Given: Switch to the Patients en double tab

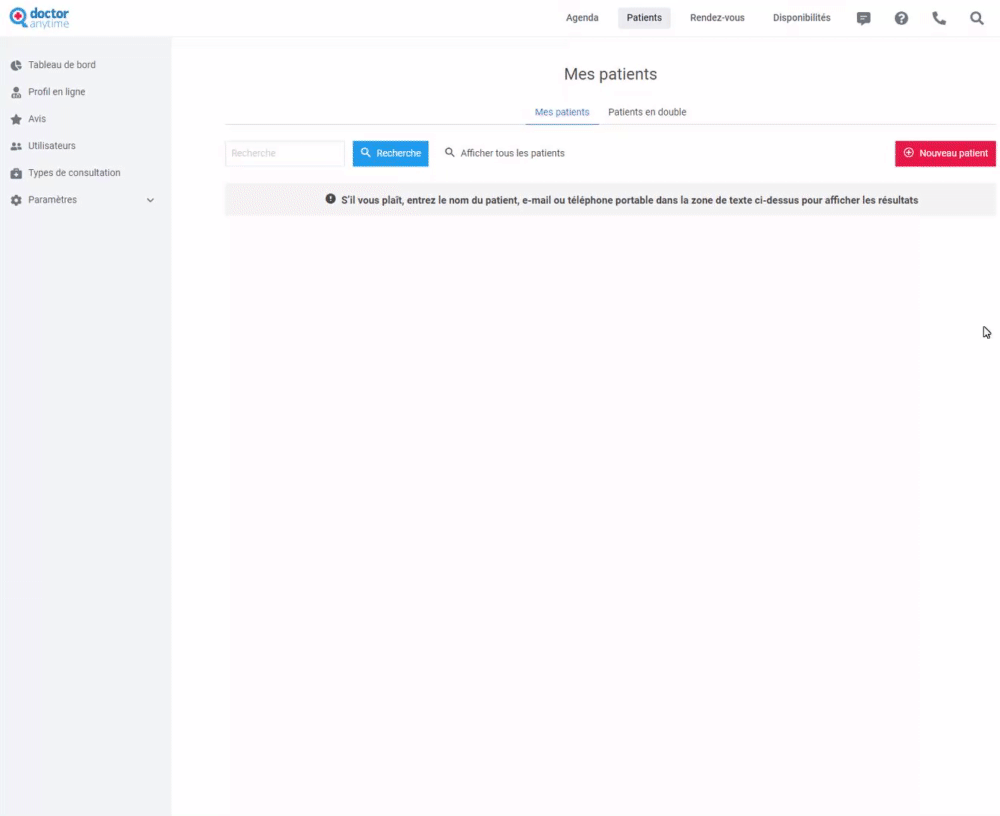Looking at the screenshot, I should pos(647,112).
